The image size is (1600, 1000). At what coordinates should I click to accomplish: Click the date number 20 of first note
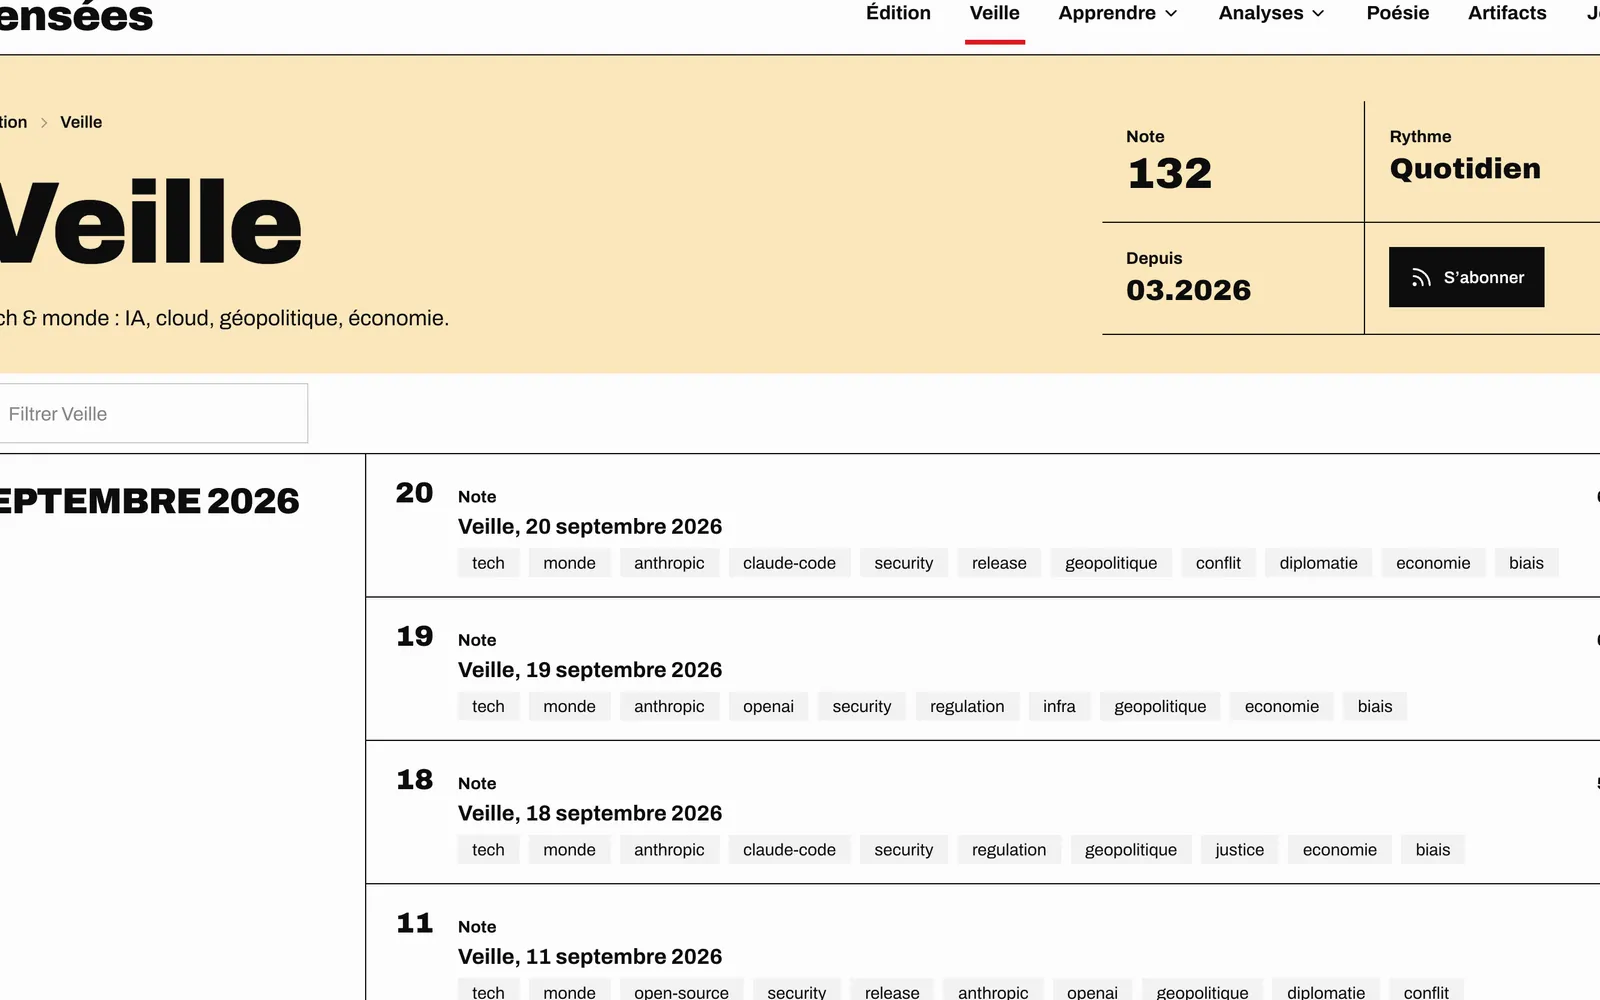coord(414,493)
